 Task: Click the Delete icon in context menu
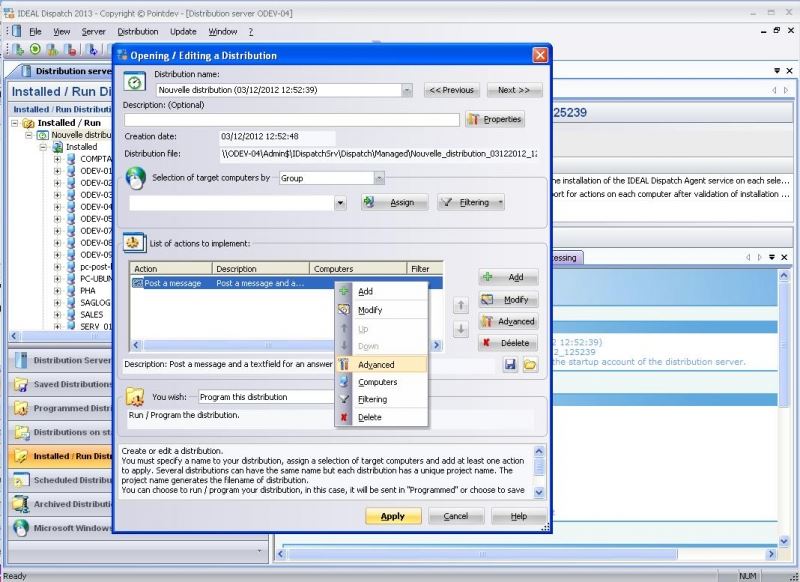344,417
